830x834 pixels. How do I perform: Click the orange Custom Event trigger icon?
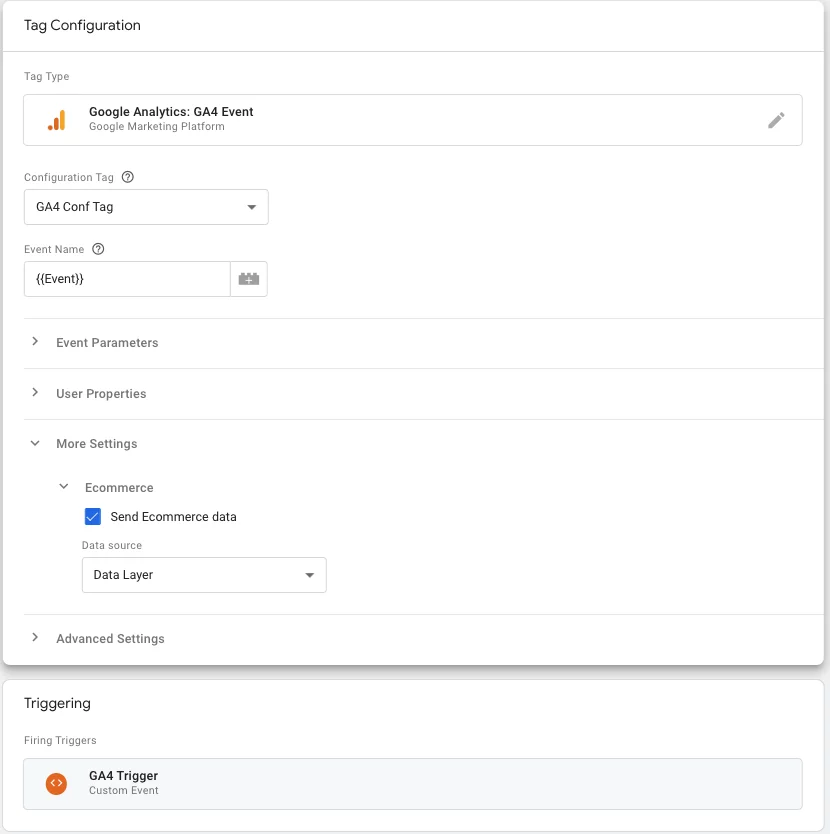[x=56, y=783]
